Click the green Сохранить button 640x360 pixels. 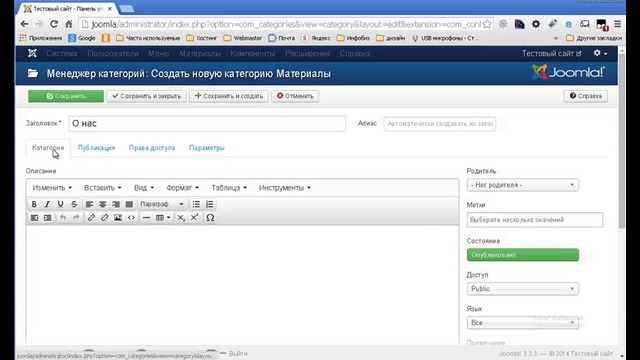tap(66, 96)
